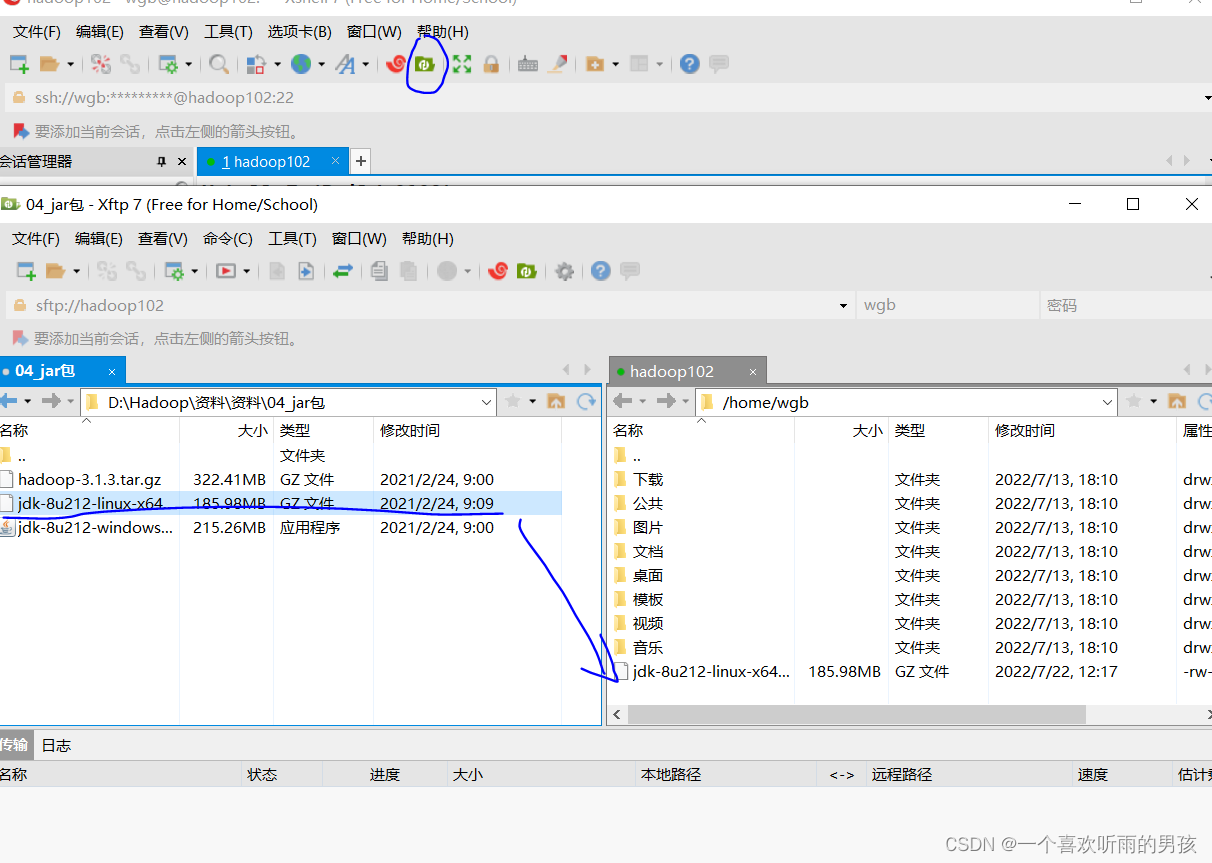Open Xshell 选项卡(B) menu
The height and width of the screenshot is (863, 1212).
coord(300,32)
